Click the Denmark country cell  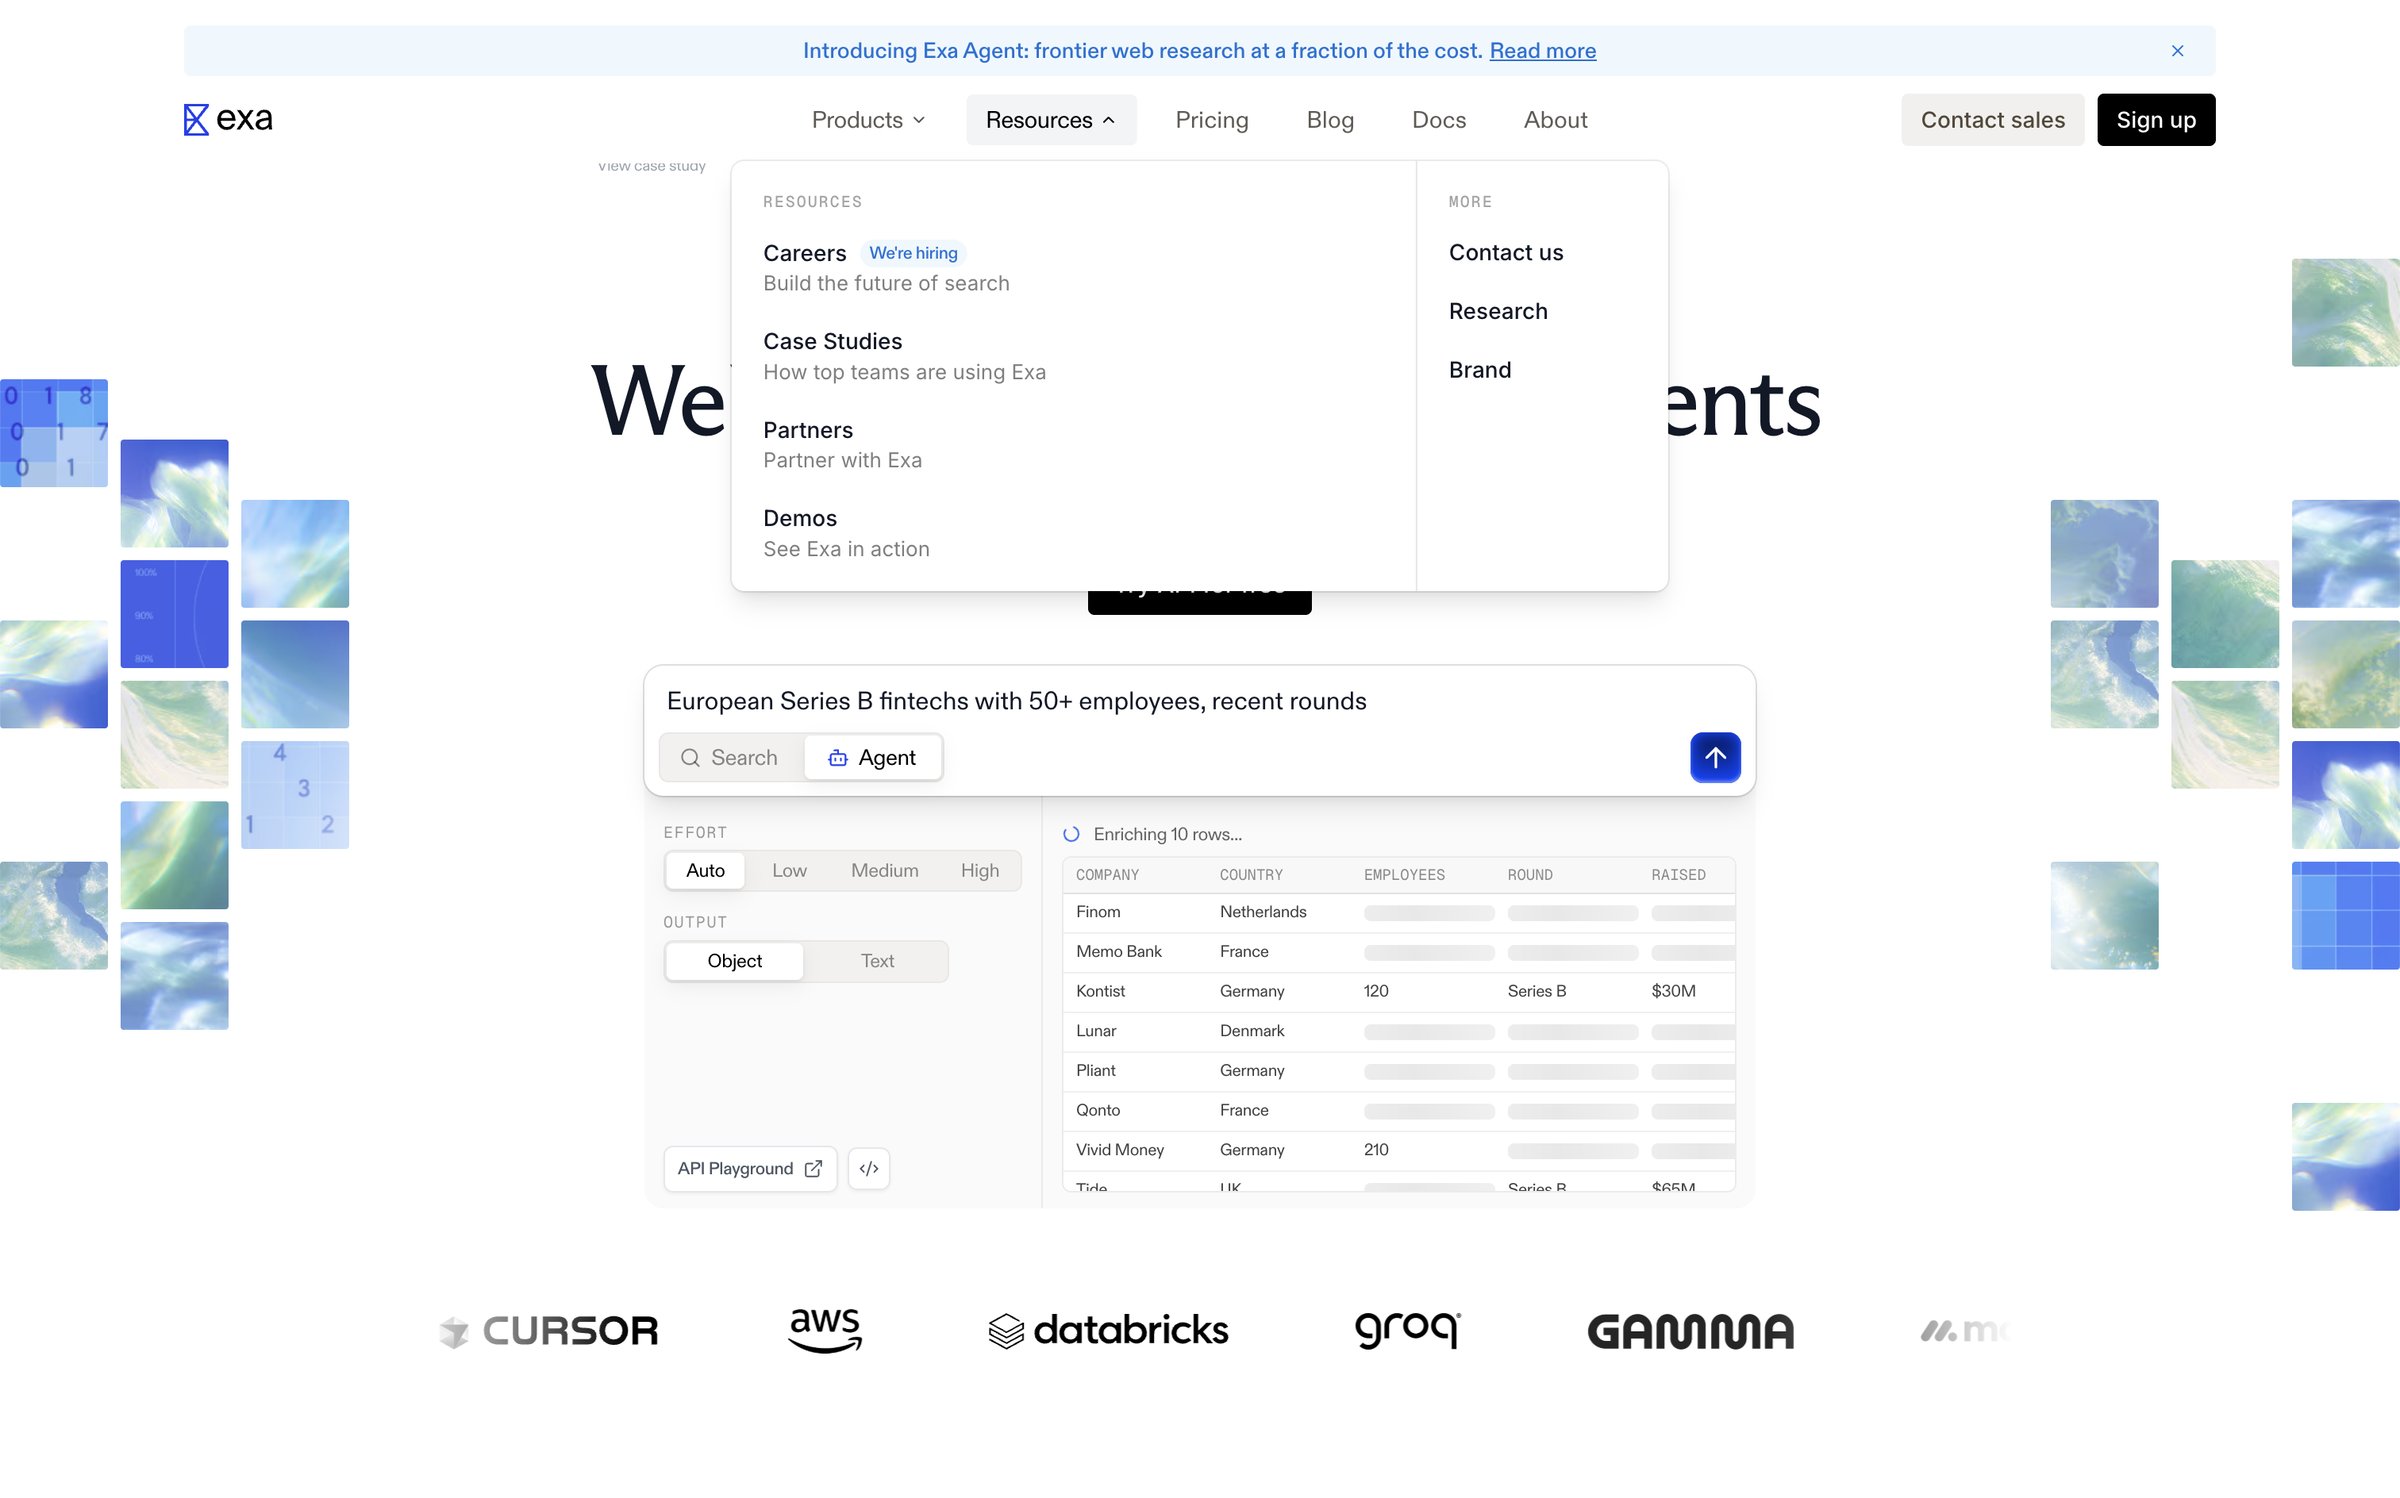[x=1251, y=1031]
